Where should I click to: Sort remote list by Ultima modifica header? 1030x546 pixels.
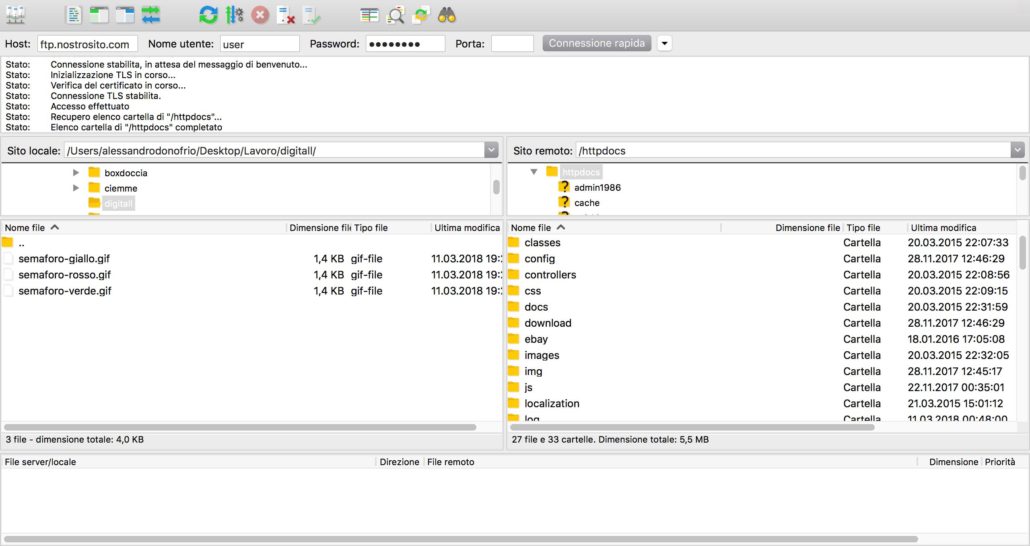coord(962,228)
